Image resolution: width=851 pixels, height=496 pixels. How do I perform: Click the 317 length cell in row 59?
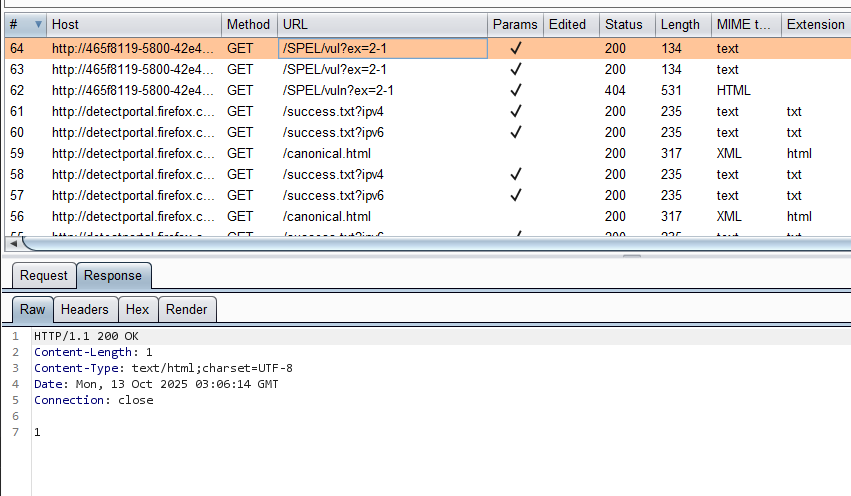(x=671, y=154)
